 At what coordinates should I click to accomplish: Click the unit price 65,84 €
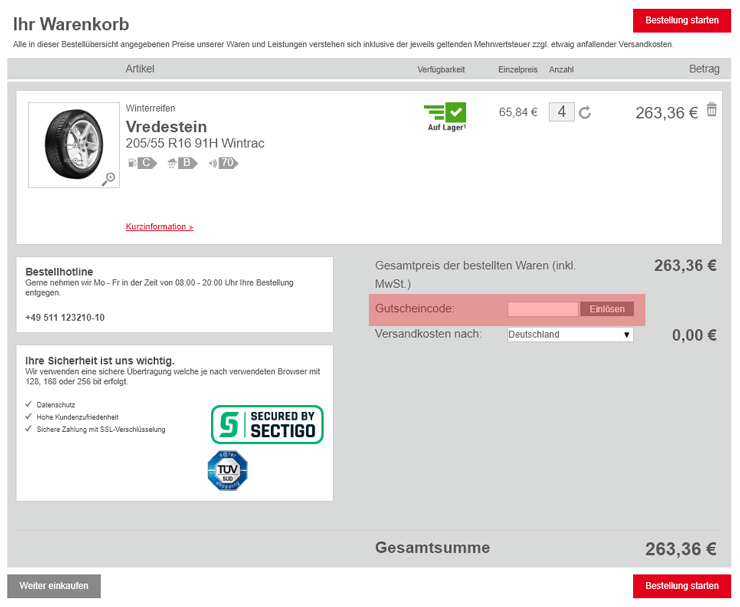518,112
